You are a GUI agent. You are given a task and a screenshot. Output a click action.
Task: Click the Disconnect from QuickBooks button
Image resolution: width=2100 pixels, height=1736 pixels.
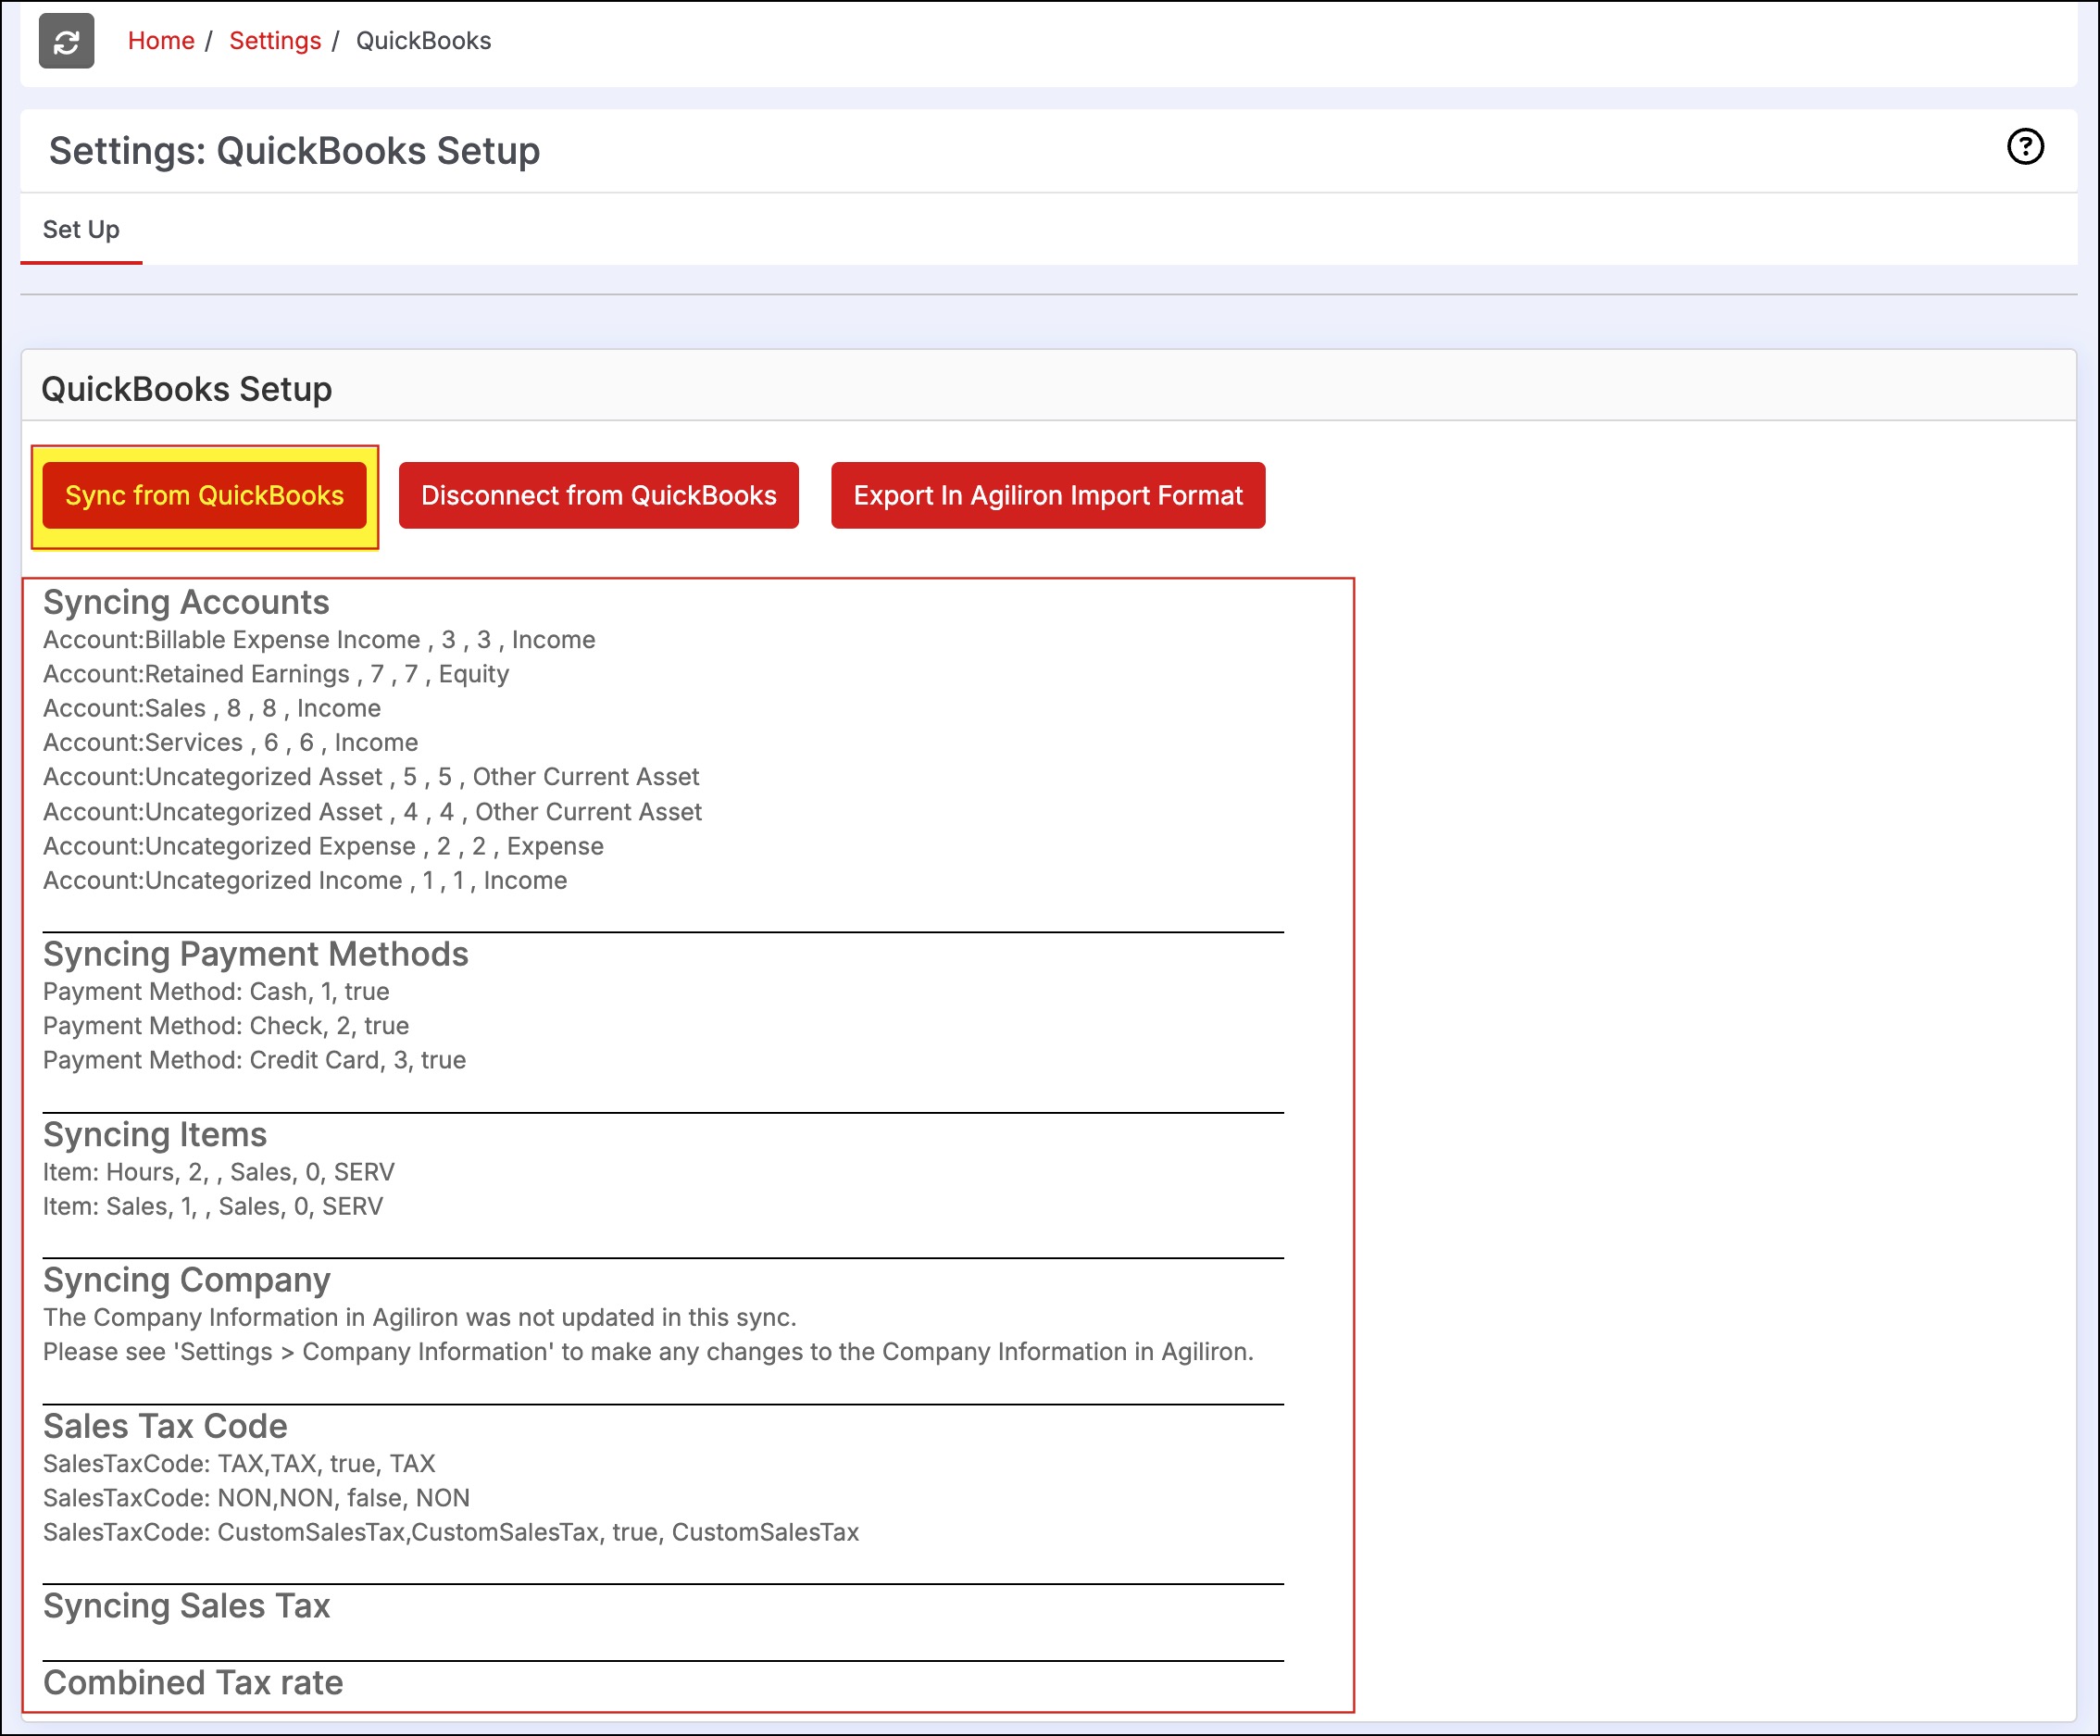click(598, 495)
